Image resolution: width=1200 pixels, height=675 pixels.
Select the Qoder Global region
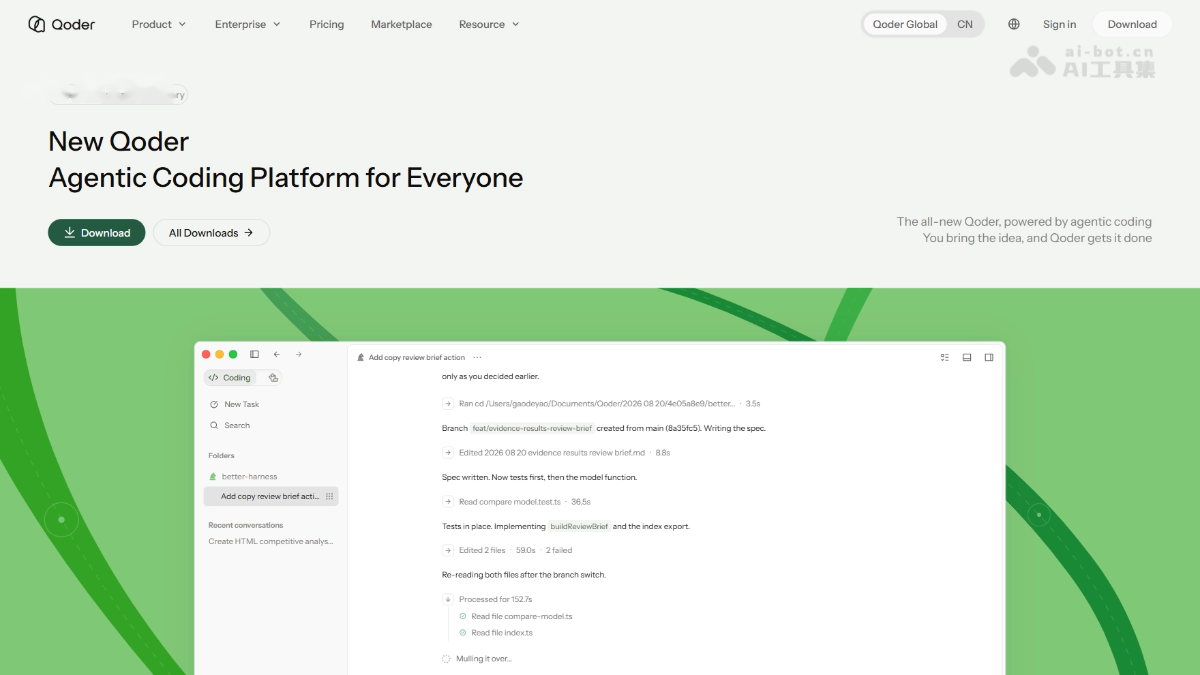905,24
